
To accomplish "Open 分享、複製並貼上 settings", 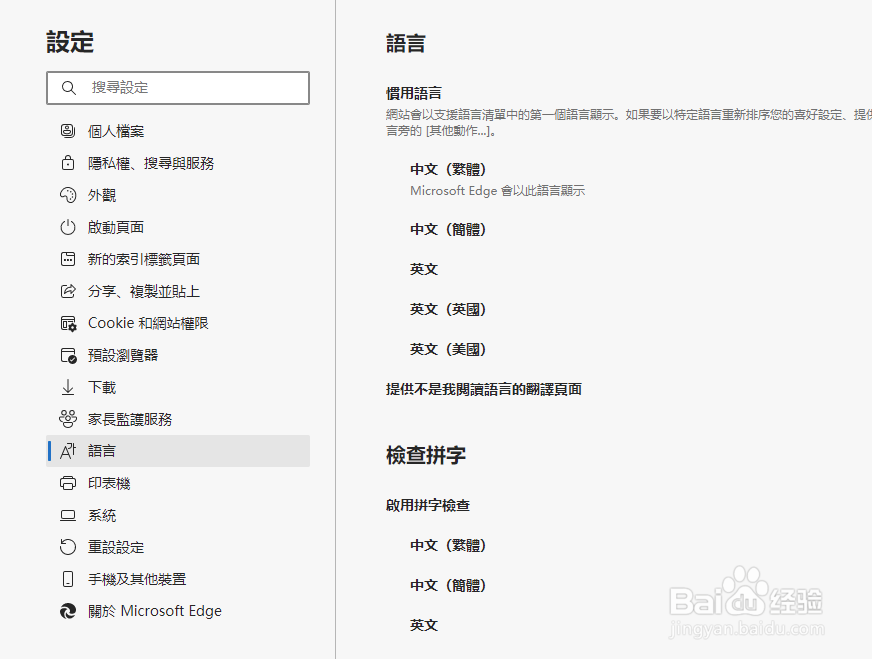I will click(x=178, y=291).
